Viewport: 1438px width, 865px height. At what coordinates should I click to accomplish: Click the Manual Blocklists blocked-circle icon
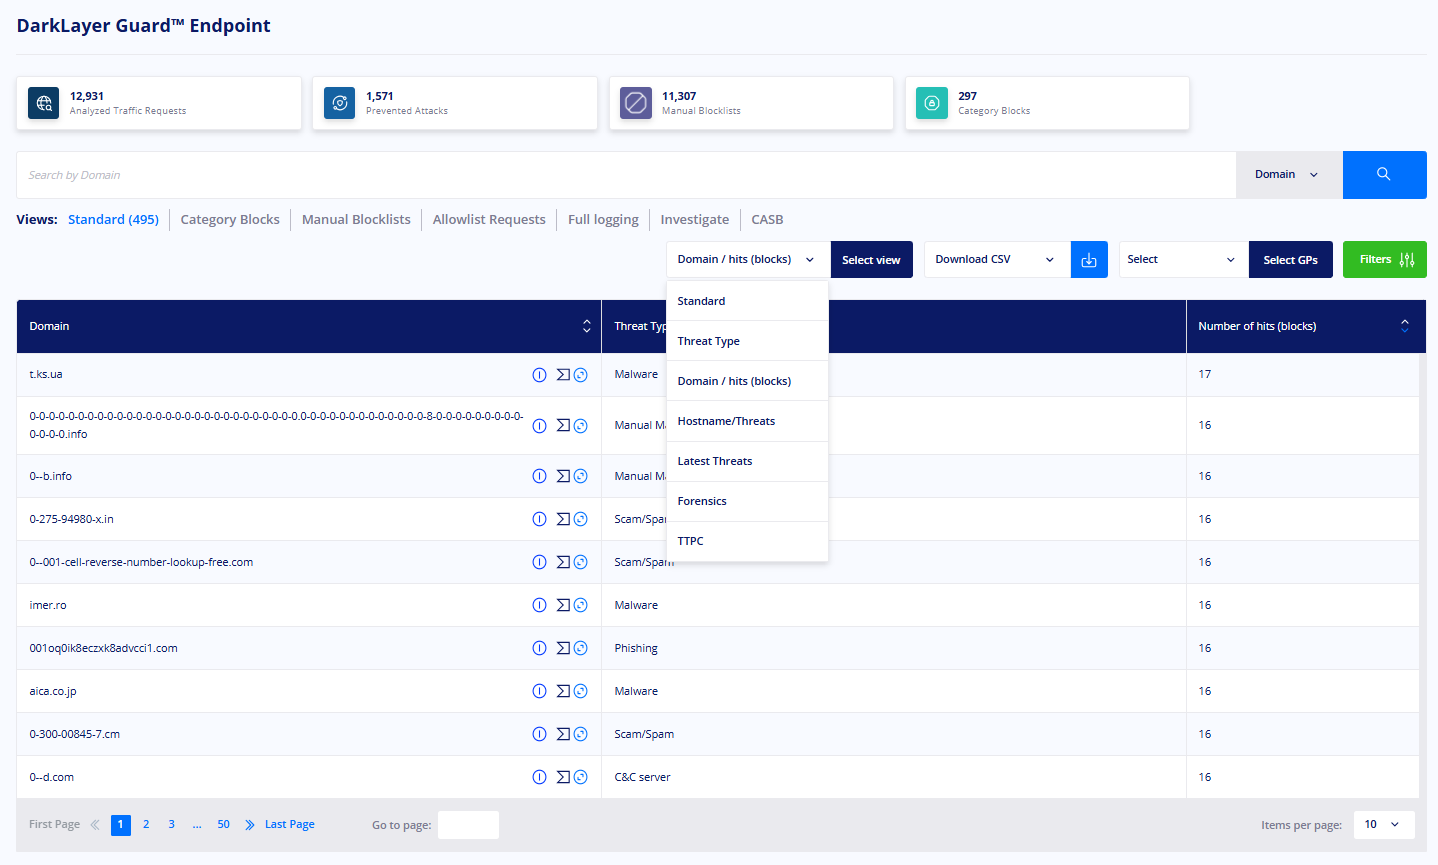click(636, 103)
